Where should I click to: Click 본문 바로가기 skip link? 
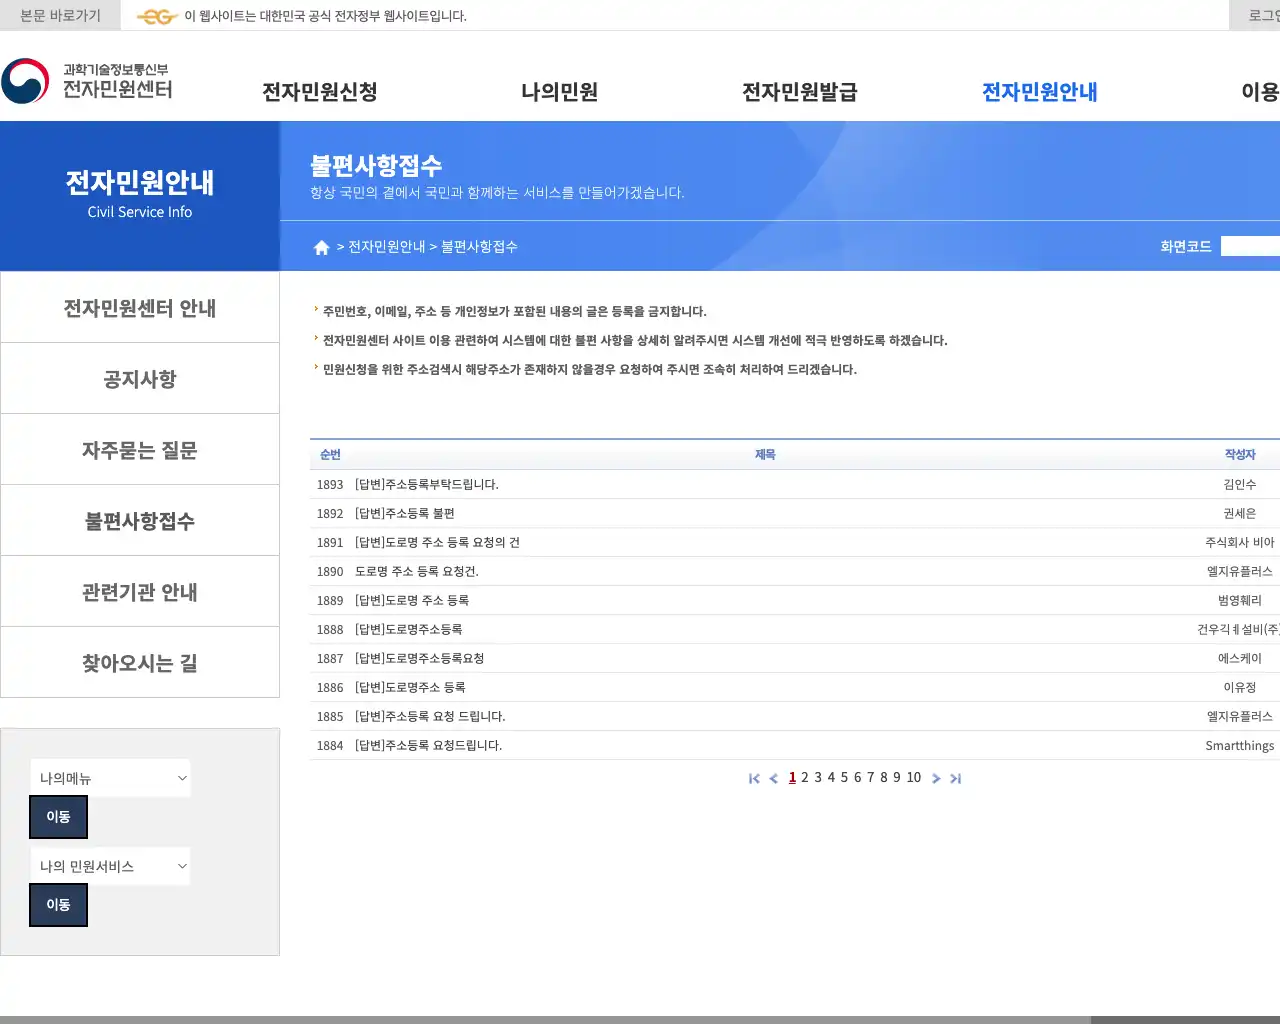[x=60, y=16]
